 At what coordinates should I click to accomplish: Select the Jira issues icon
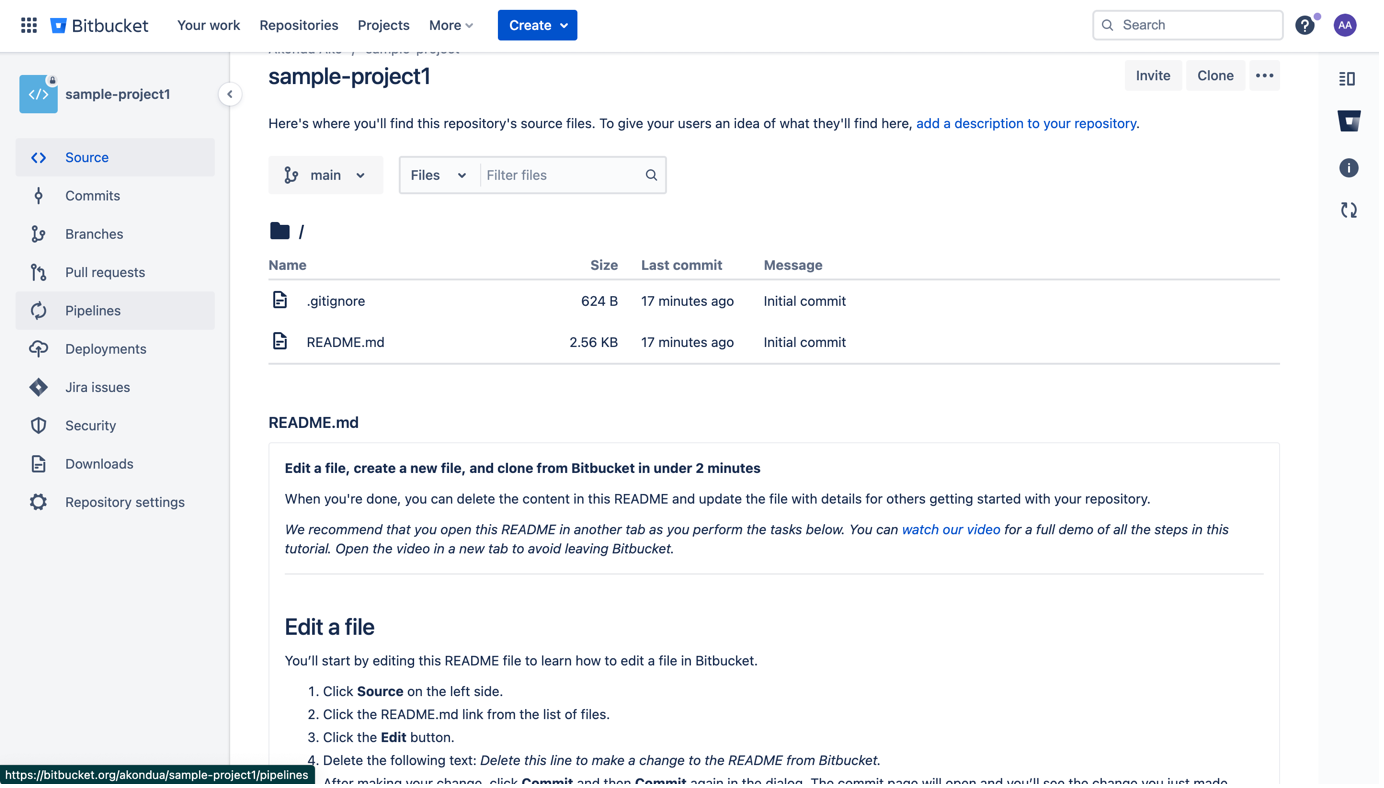point(37,387)
